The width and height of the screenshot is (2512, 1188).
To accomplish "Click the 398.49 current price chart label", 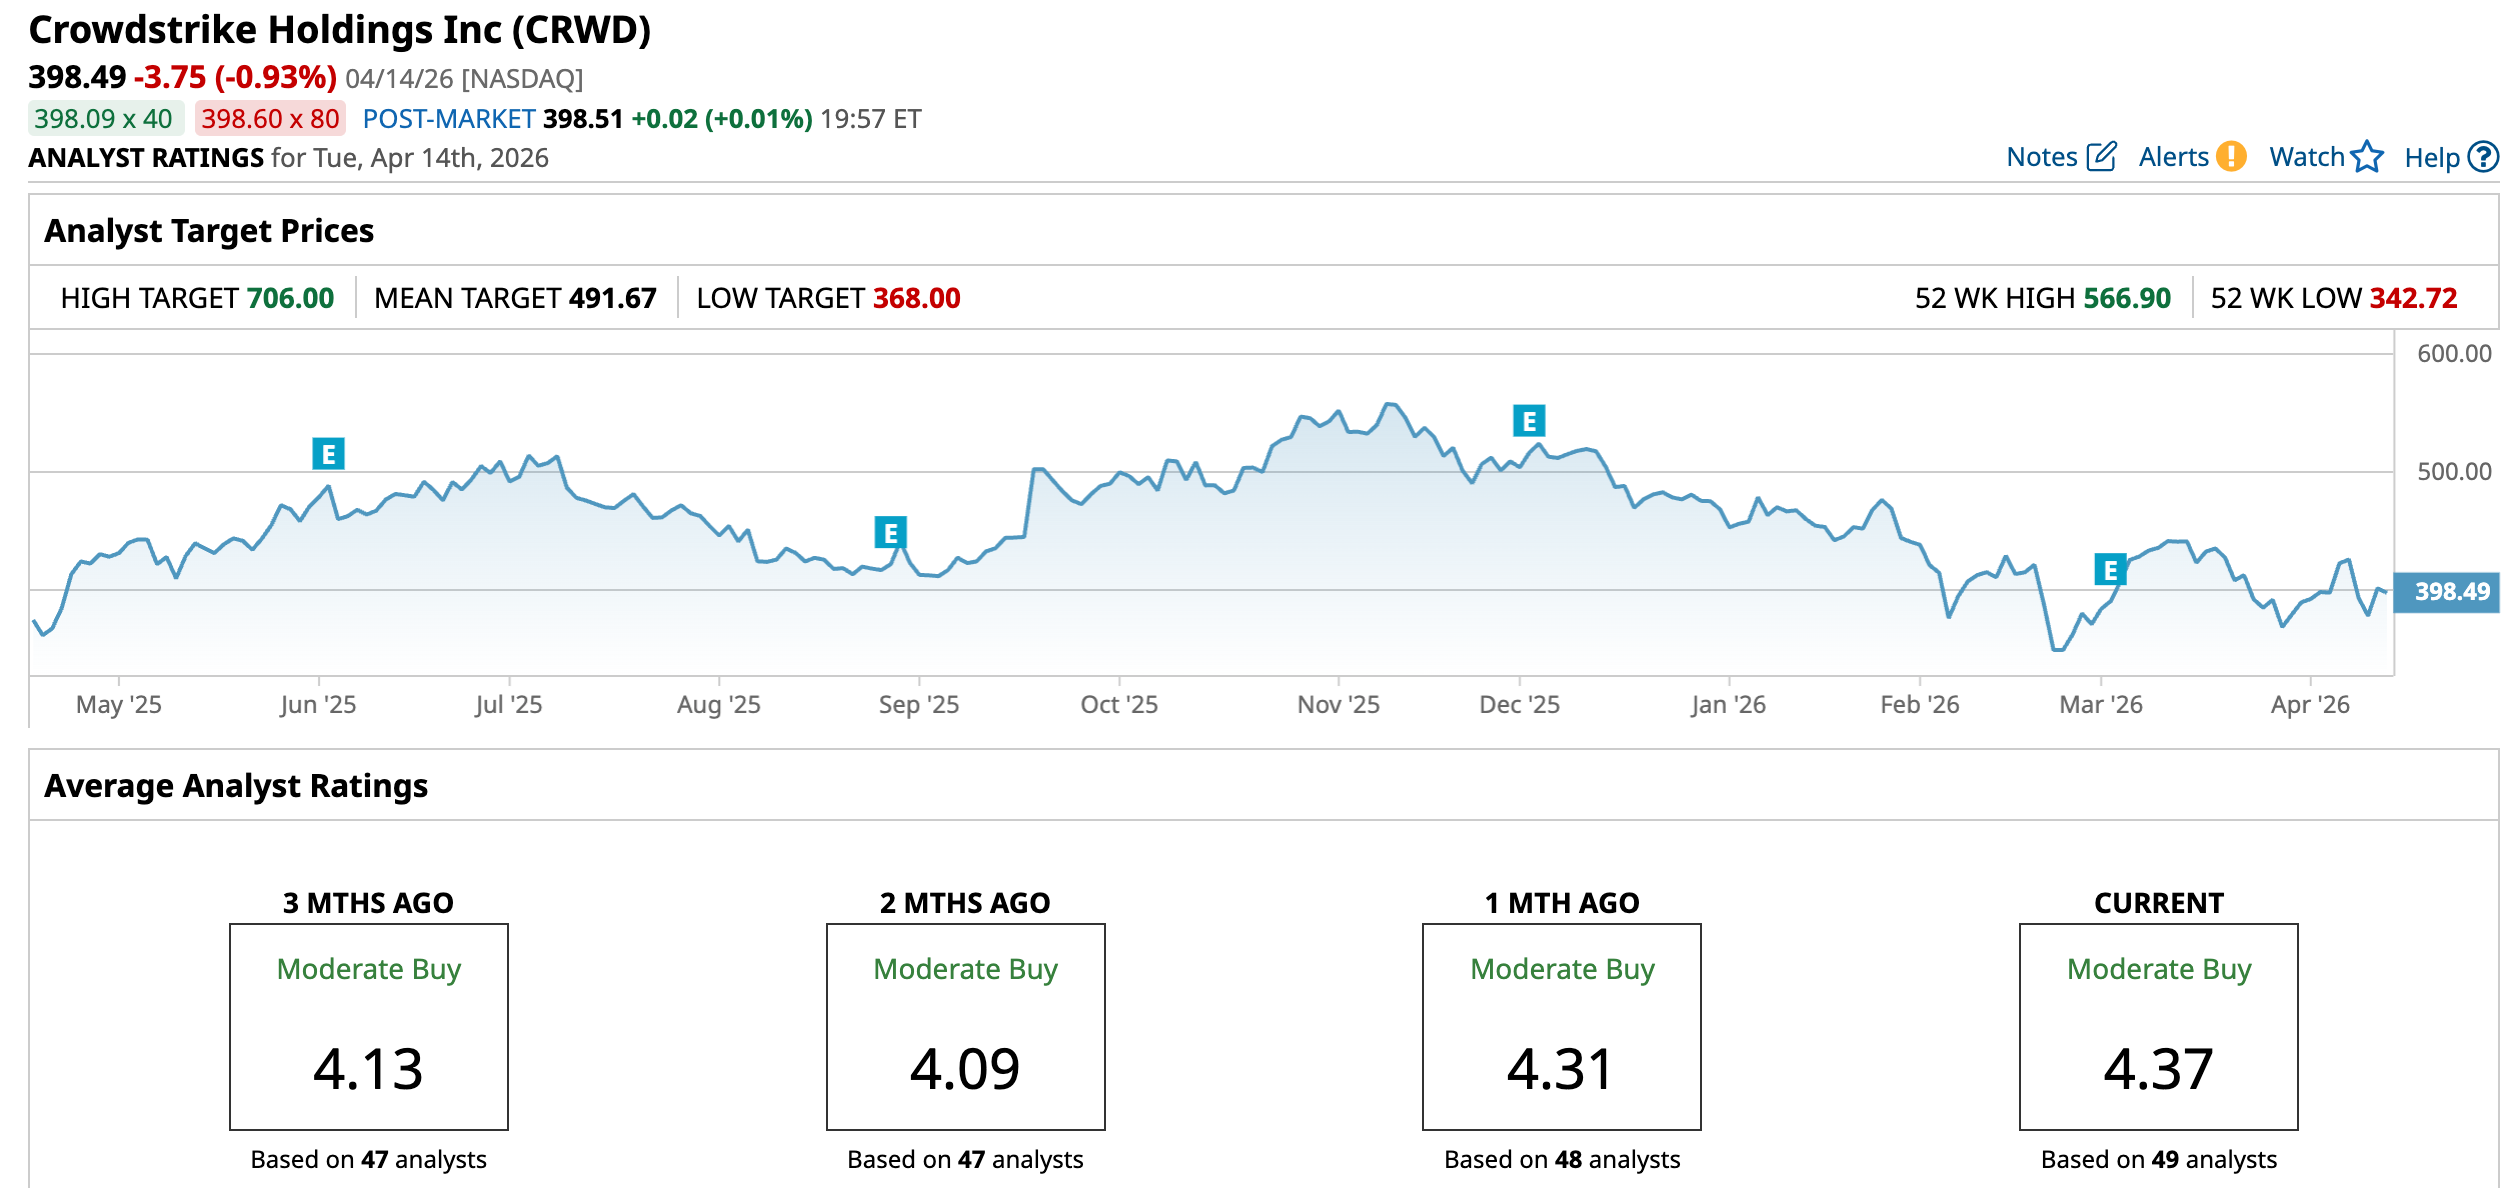I will pyautogui.click(x=2450, y=592).
